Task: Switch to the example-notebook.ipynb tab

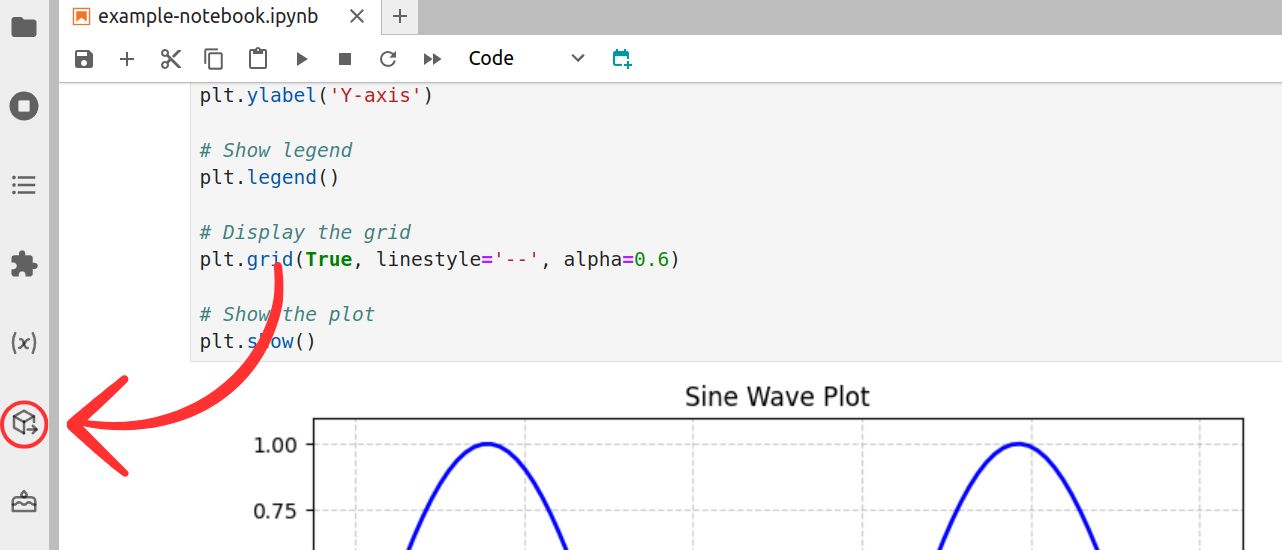Action: coord(218,17)
